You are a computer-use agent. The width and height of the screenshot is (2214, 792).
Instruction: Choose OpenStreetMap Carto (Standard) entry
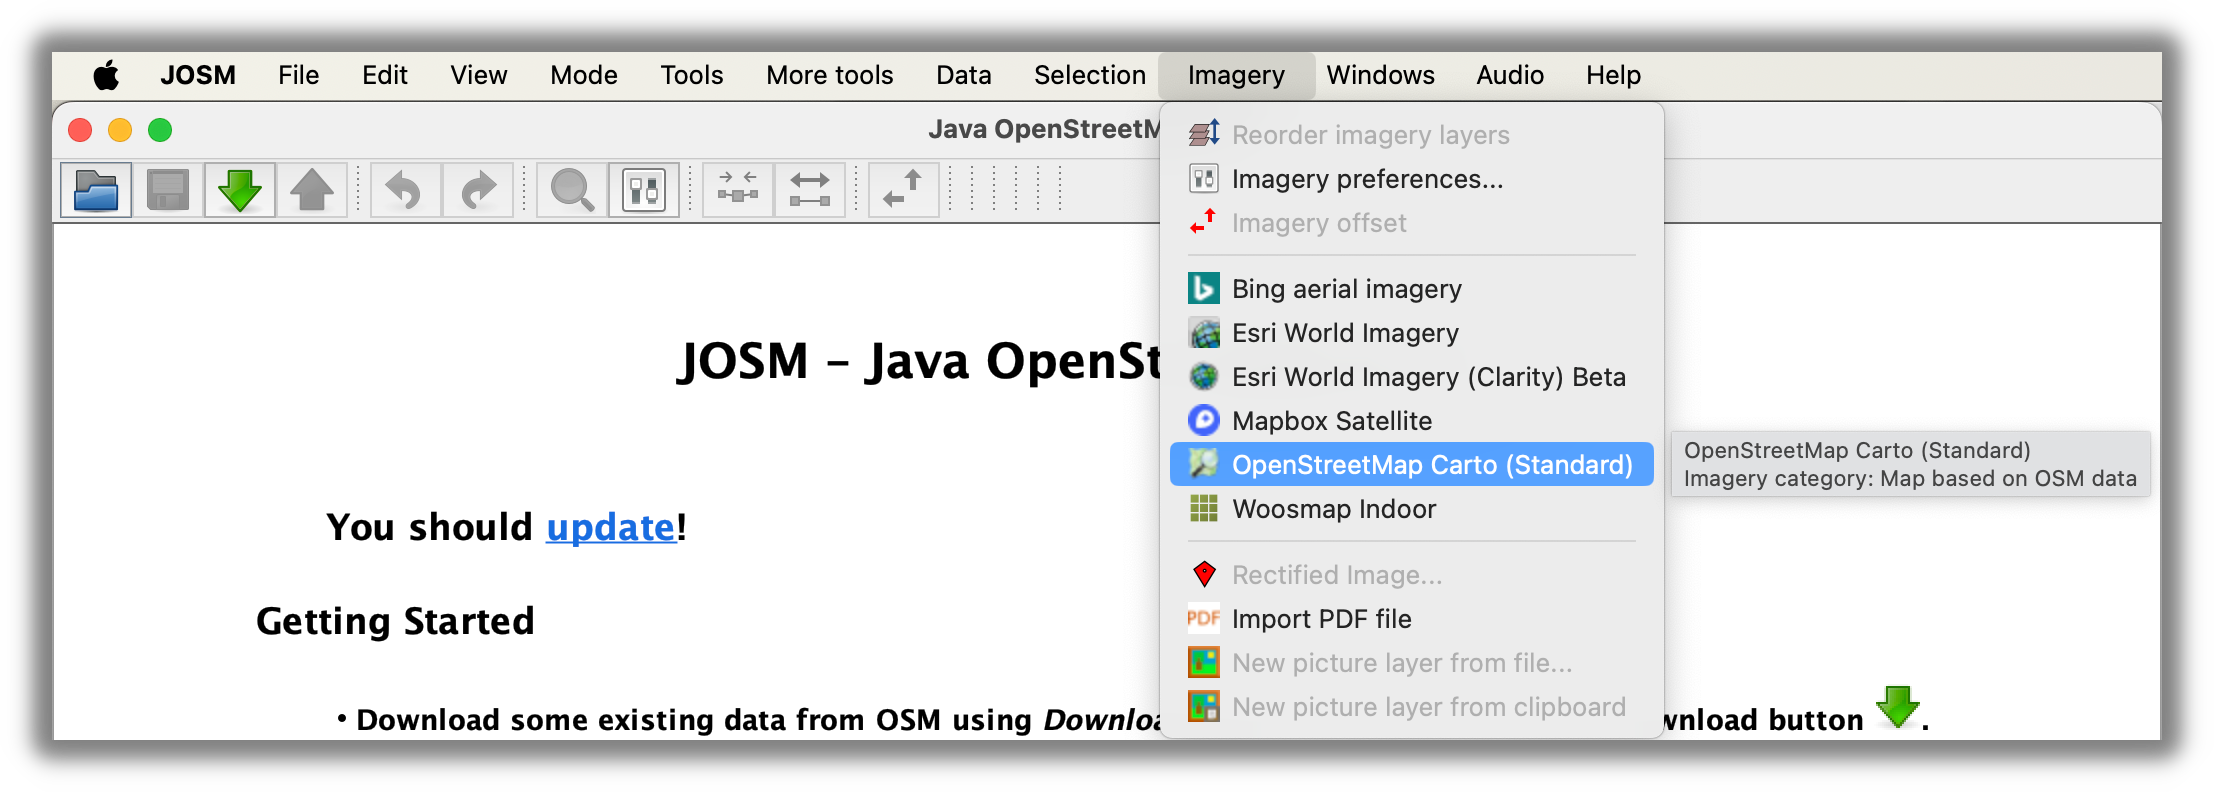(x=1411, y=464)
